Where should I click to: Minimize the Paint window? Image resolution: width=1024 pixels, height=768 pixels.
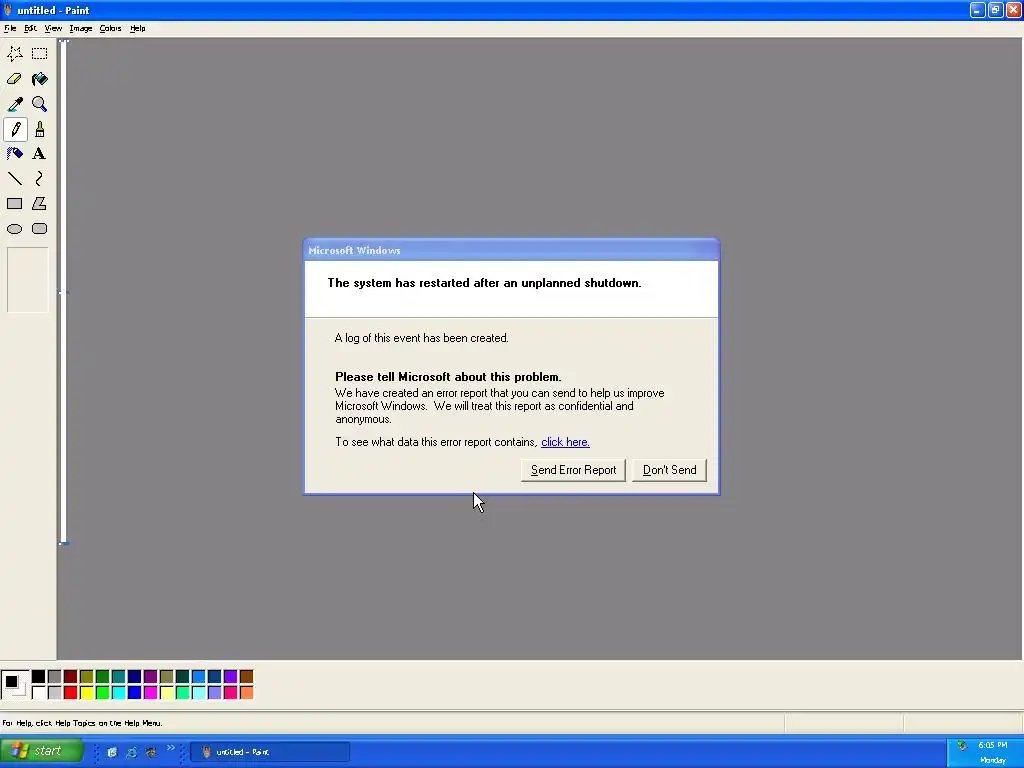pos(977,10)
